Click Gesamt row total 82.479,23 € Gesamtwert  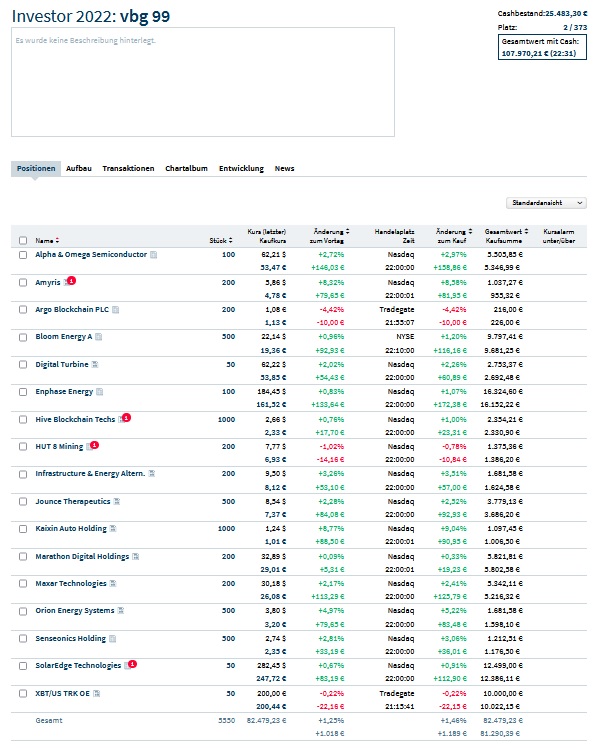tap(503, 721)
